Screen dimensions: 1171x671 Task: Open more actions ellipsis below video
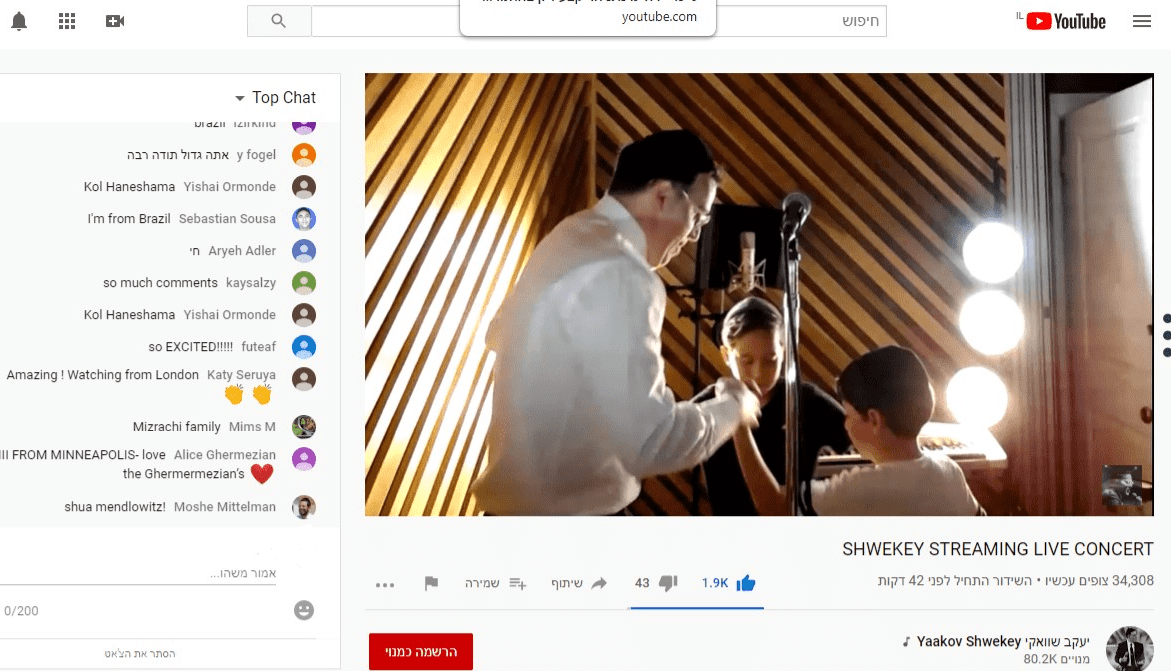pyautogui.click(x=385, y=585)
